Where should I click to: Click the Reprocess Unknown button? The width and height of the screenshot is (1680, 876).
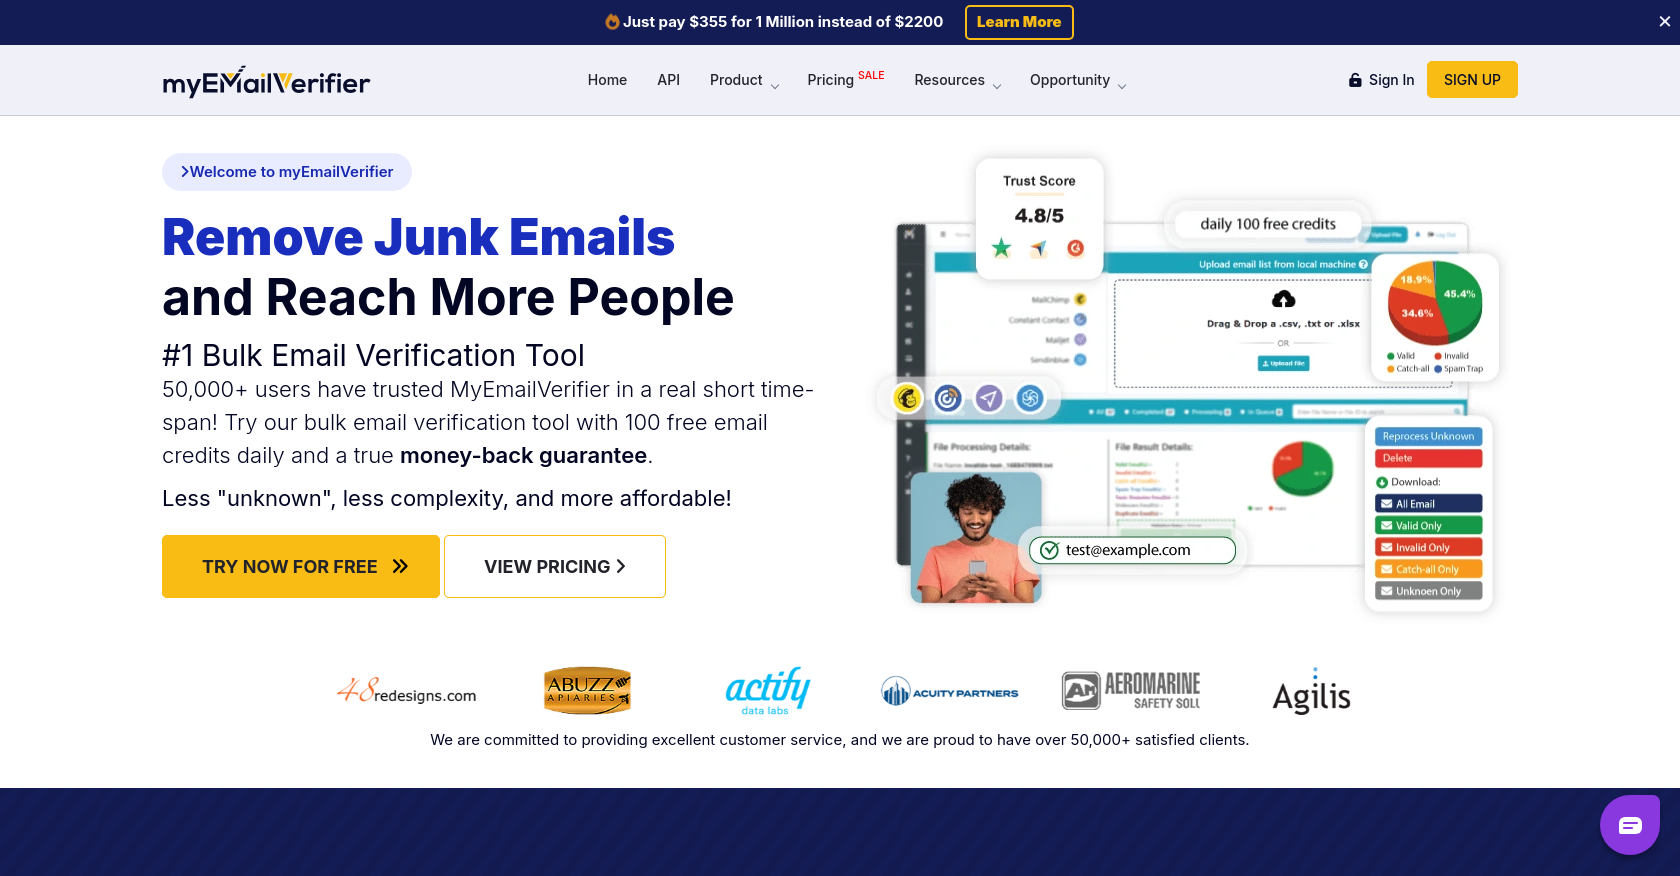1428,436
